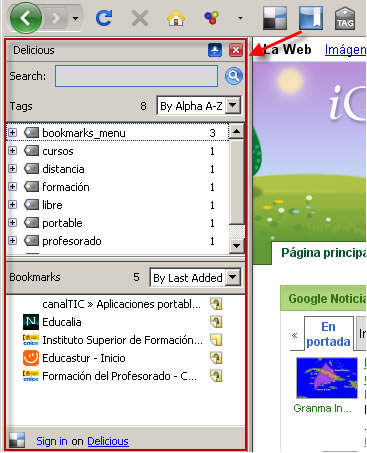
Task: Select the libre tag
Action: point(52,205)
